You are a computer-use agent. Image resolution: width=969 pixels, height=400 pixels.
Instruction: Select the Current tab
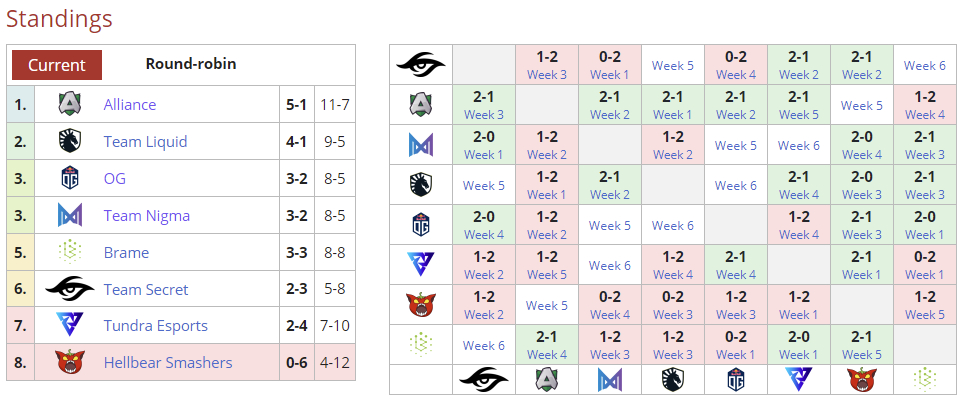57,64
